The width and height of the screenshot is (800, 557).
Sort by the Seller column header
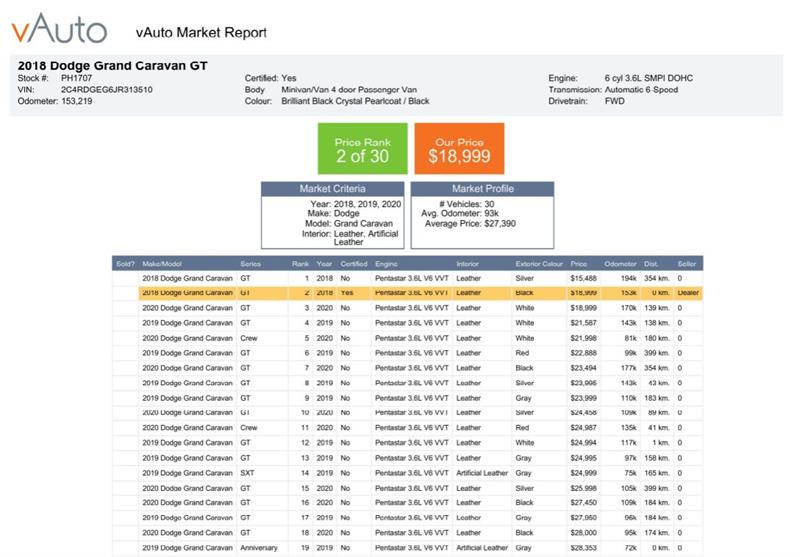click(x=687, y=264)
